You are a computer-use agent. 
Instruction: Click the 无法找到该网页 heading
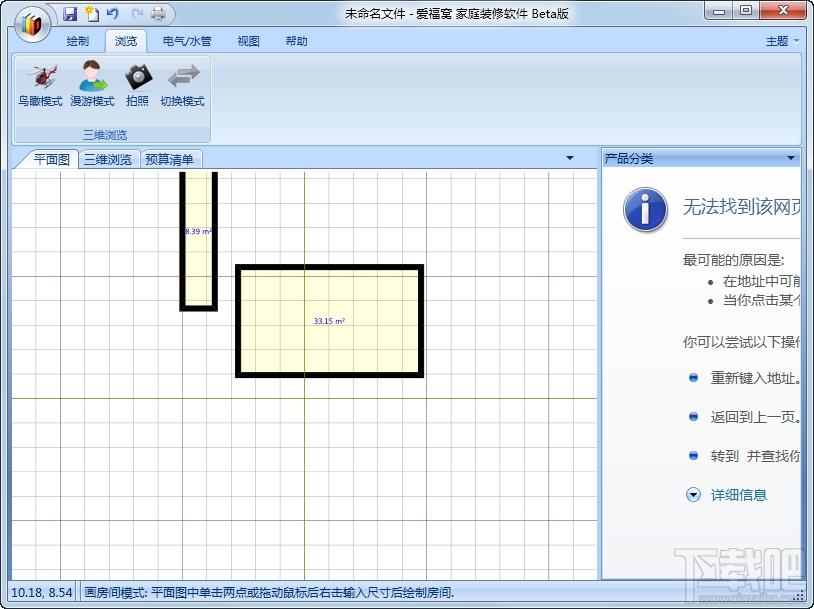(741, 207)
